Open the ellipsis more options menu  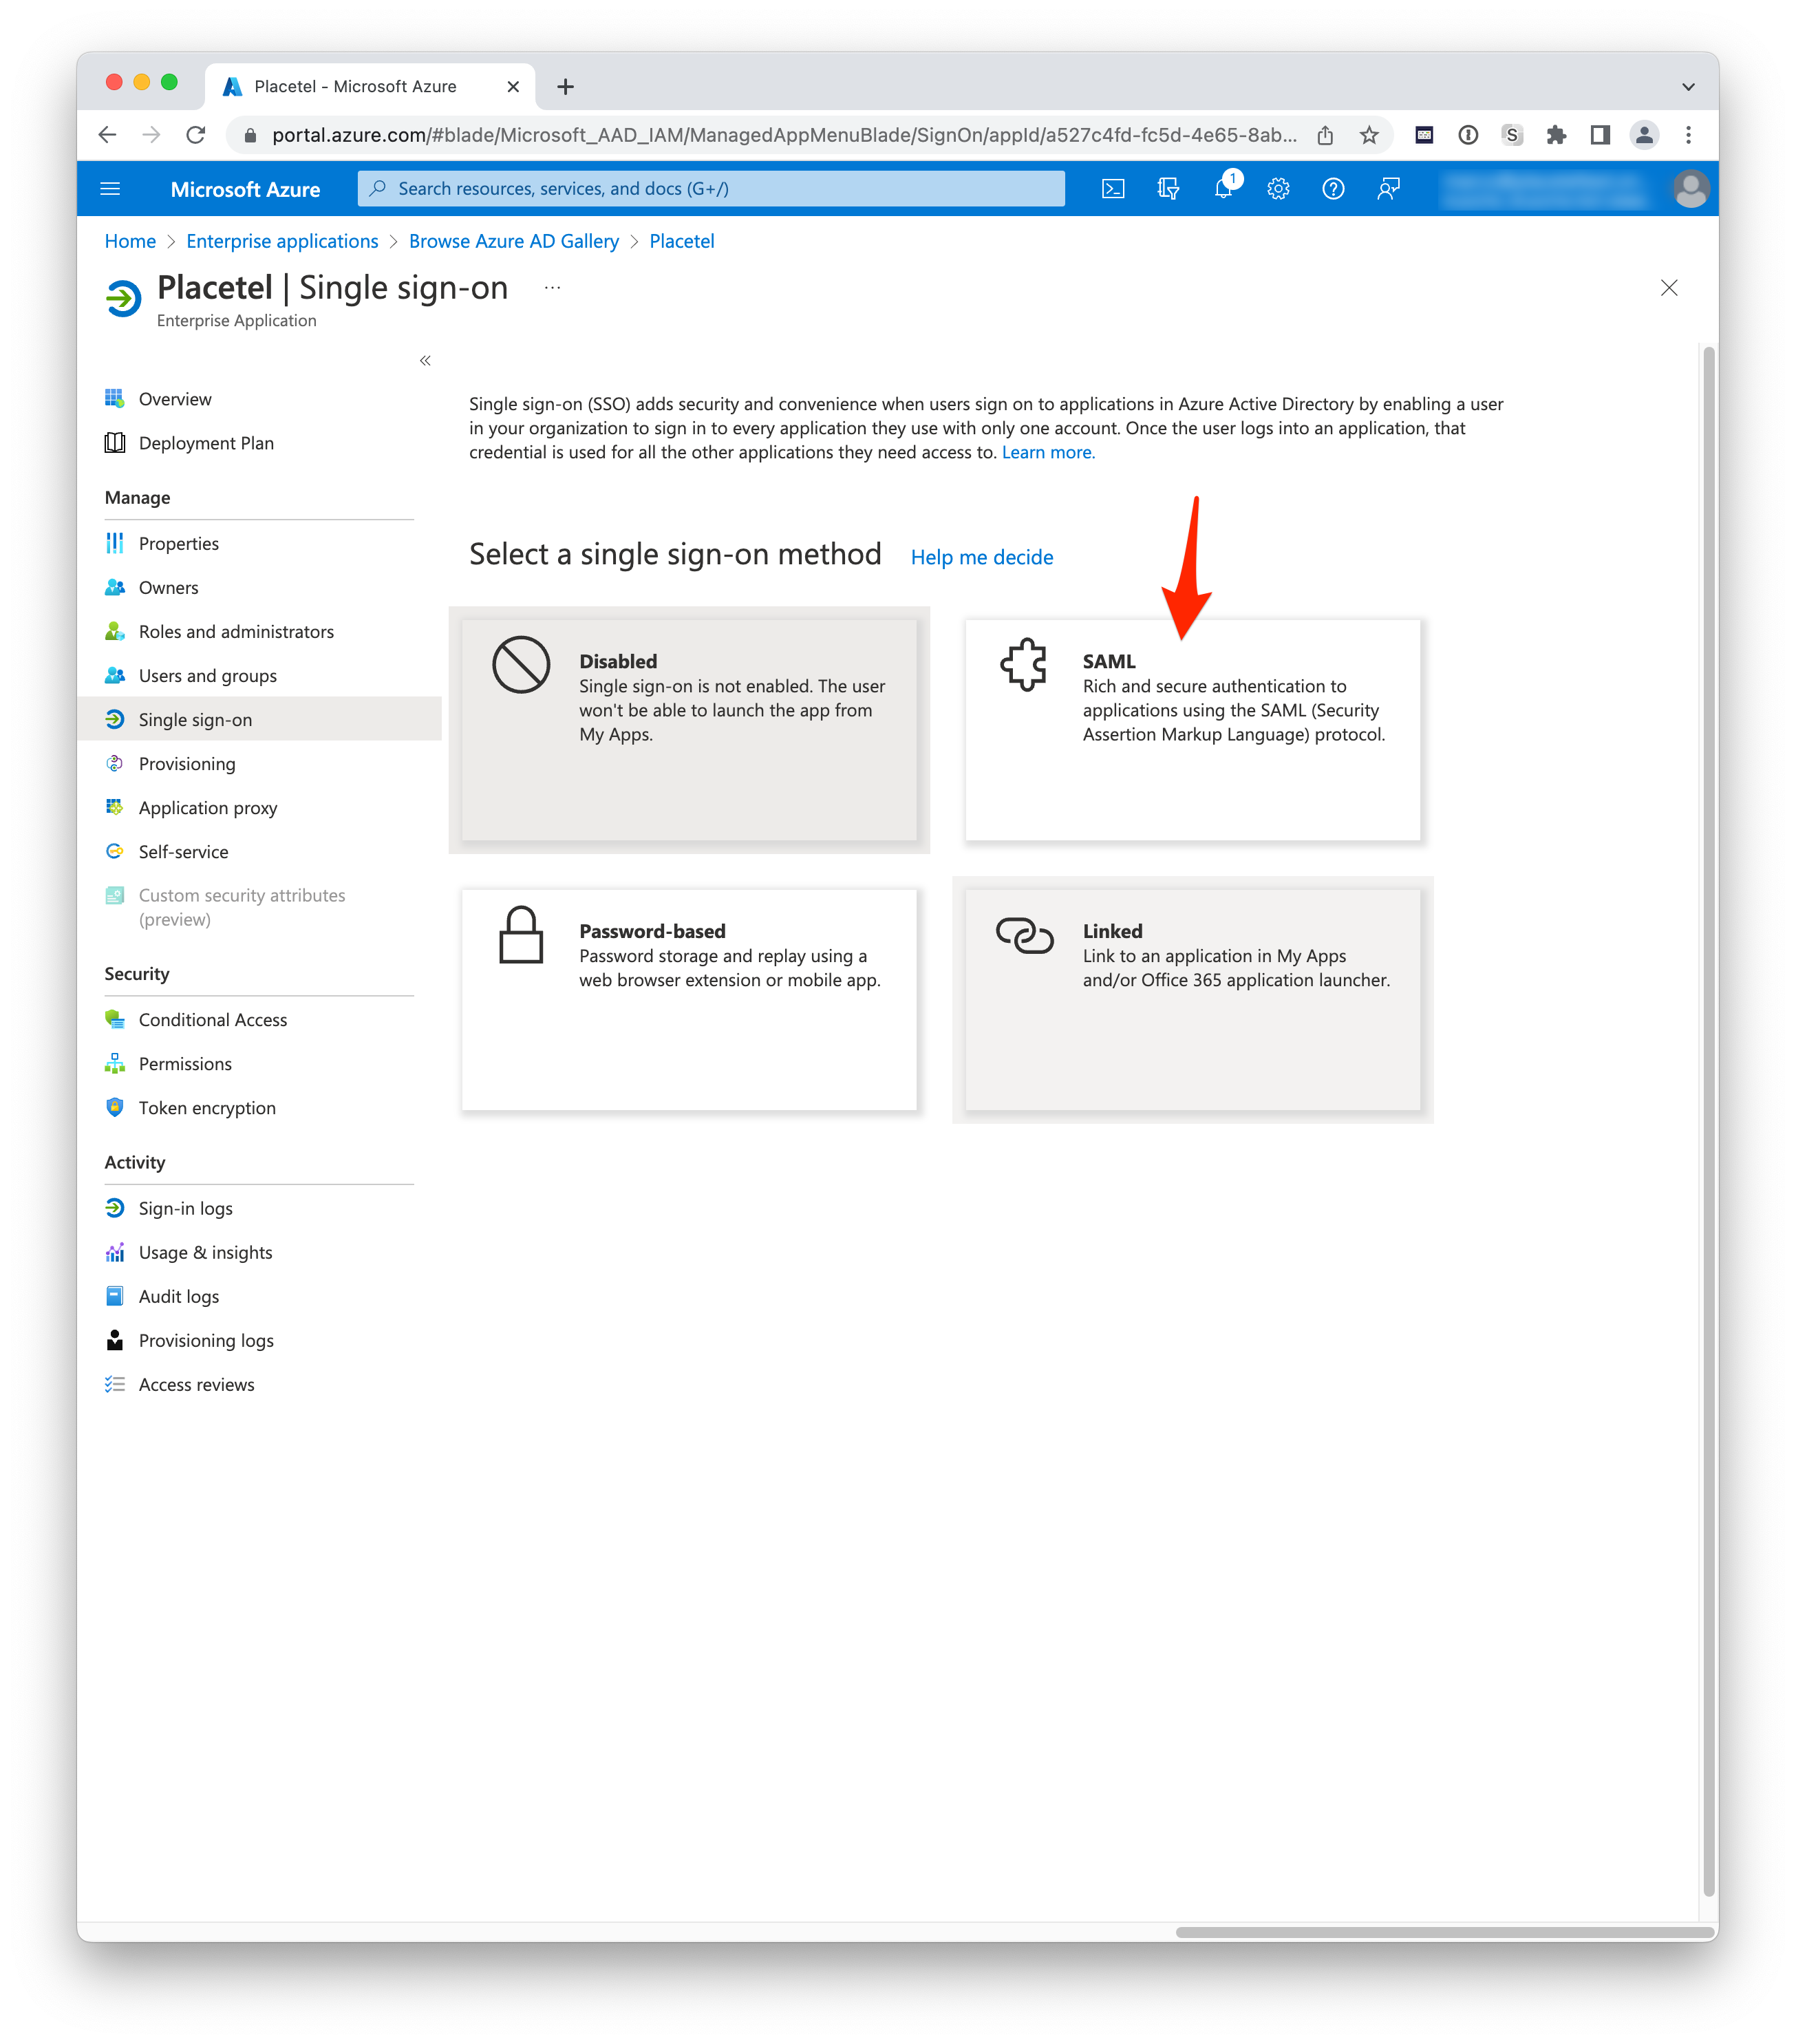point(552,288)
